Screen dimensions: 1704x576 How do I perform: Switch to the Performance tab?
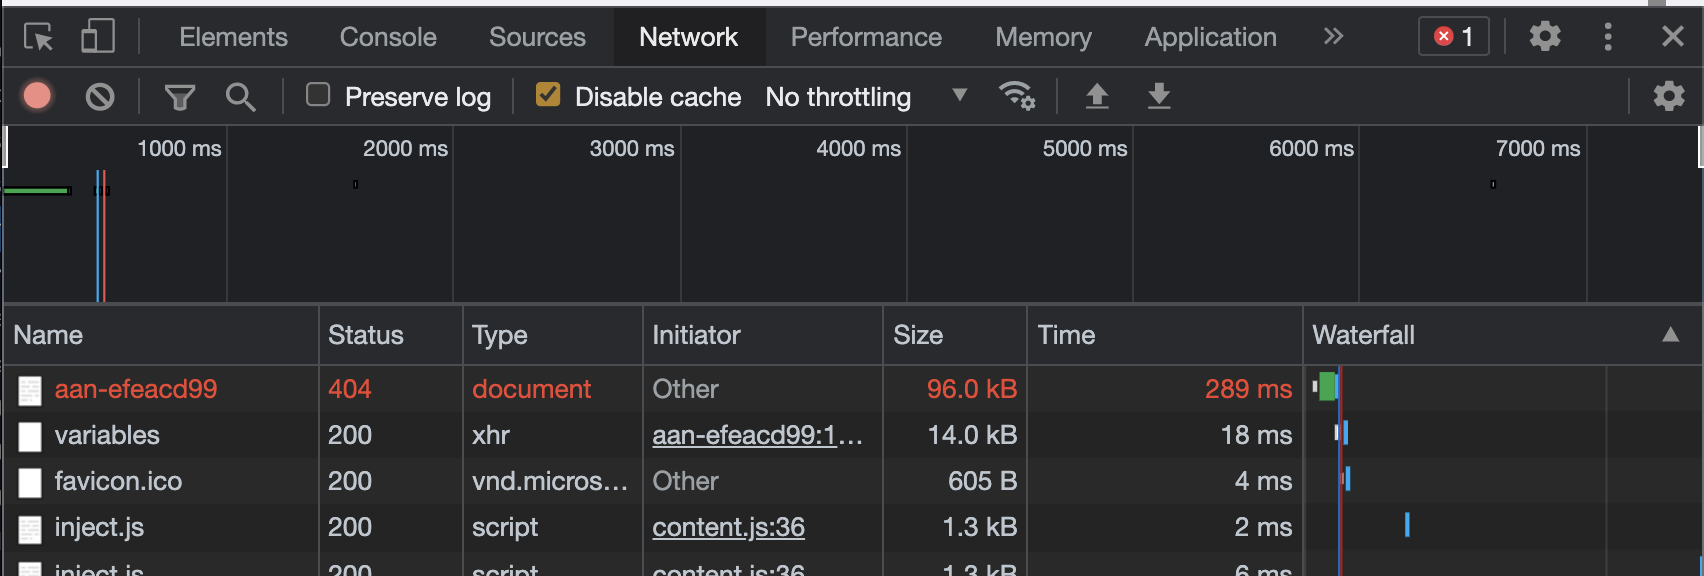[866, 37]
